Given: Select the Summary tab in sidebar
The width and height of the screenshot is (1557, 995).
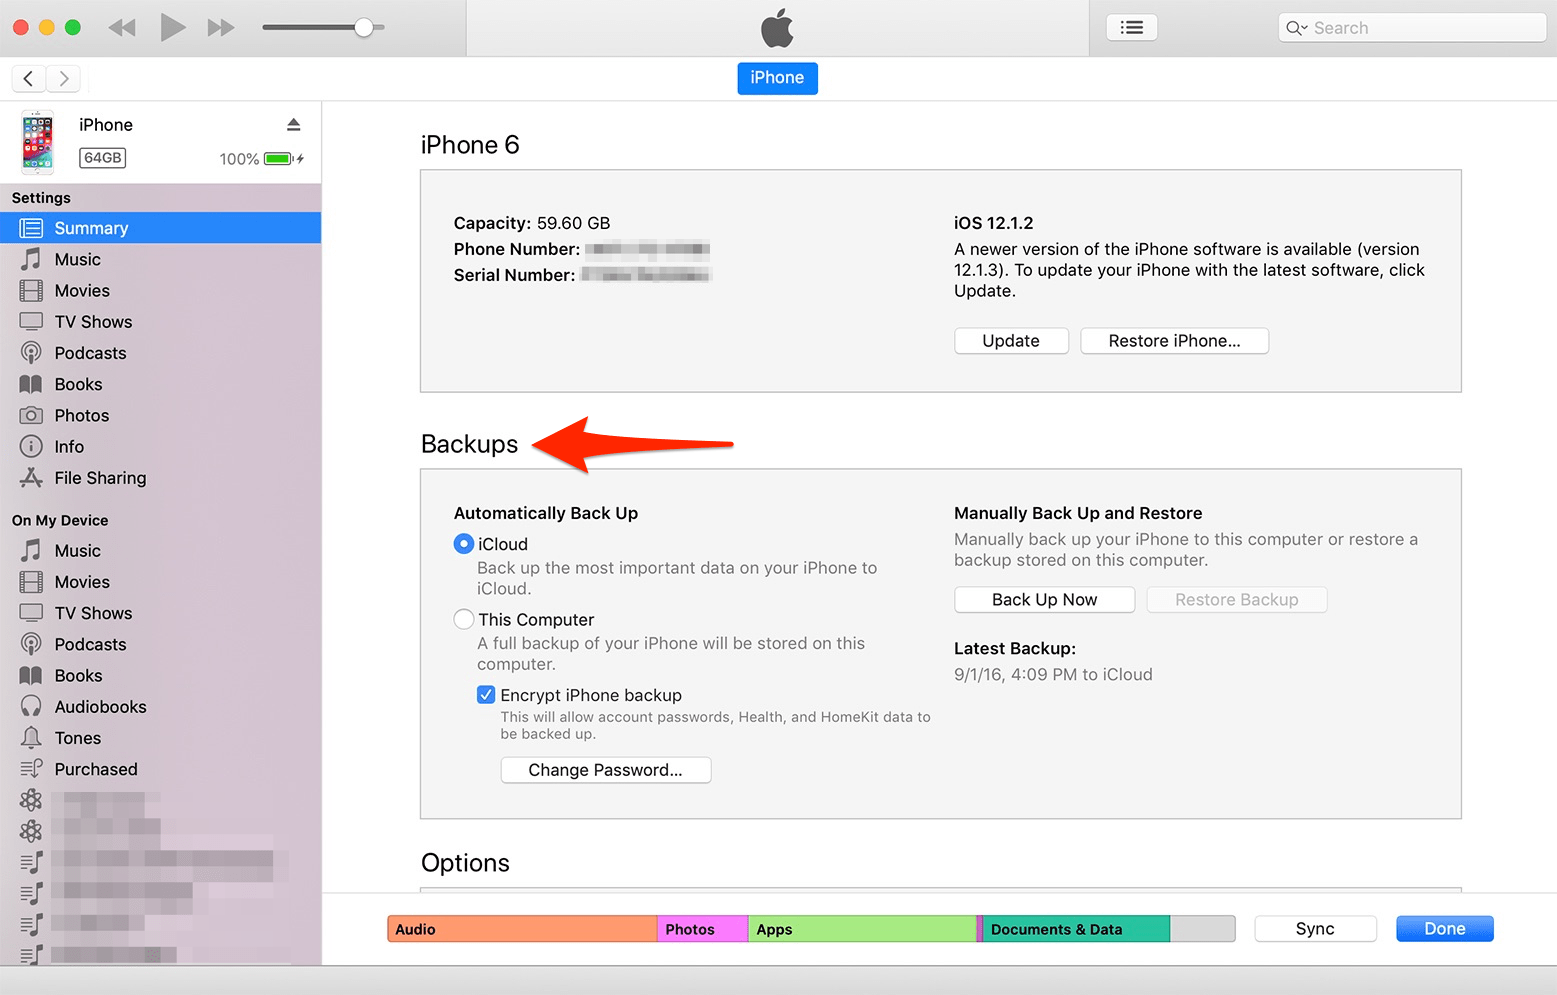Looking at the screenshot, I should tap(90, 227).
